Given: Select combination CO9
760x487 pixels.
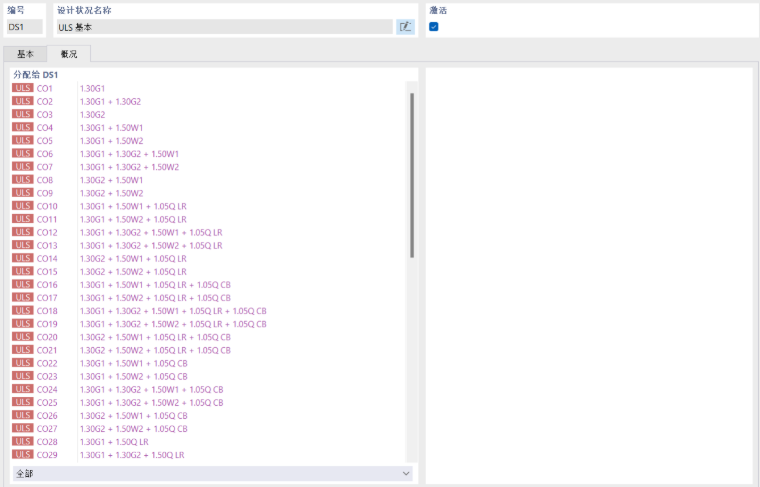Looking at the screenshot, I should pos(208,193).
